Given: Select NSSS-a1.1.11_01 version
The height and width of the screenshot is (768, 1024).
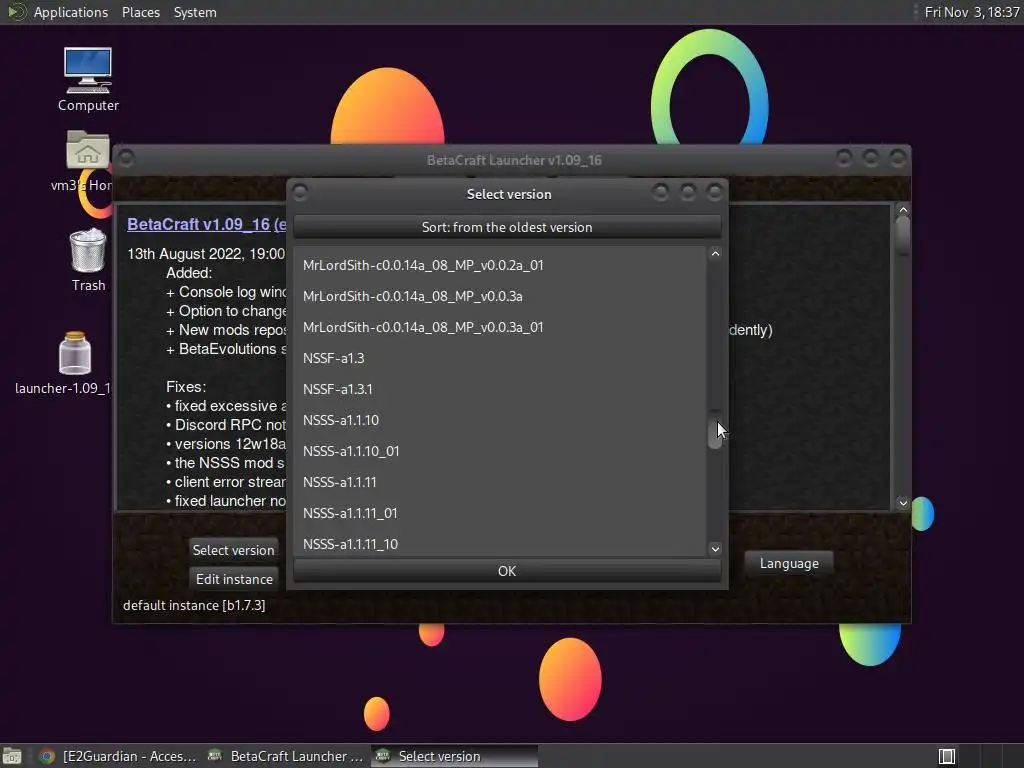Looking at the screenshot, I should tap(500, 513).
